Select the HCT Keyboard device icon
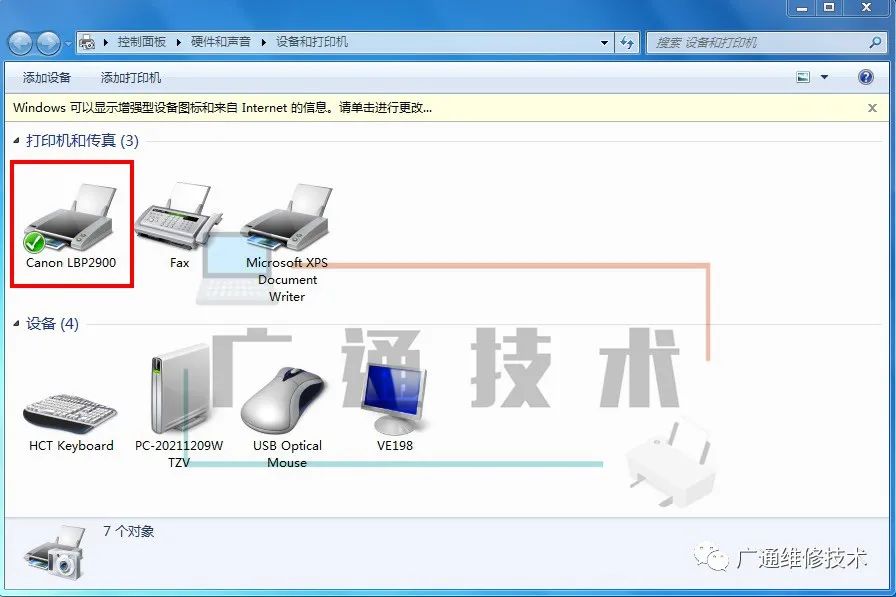The height and width of the screenshot is (597, 896). pyautogui.click(x=71, y=413)
